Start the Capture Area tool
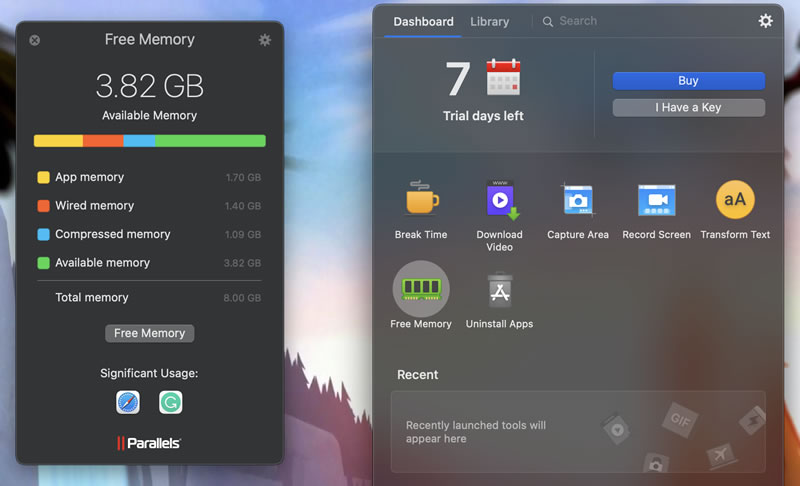800x486 pixels. click(578, 199)
